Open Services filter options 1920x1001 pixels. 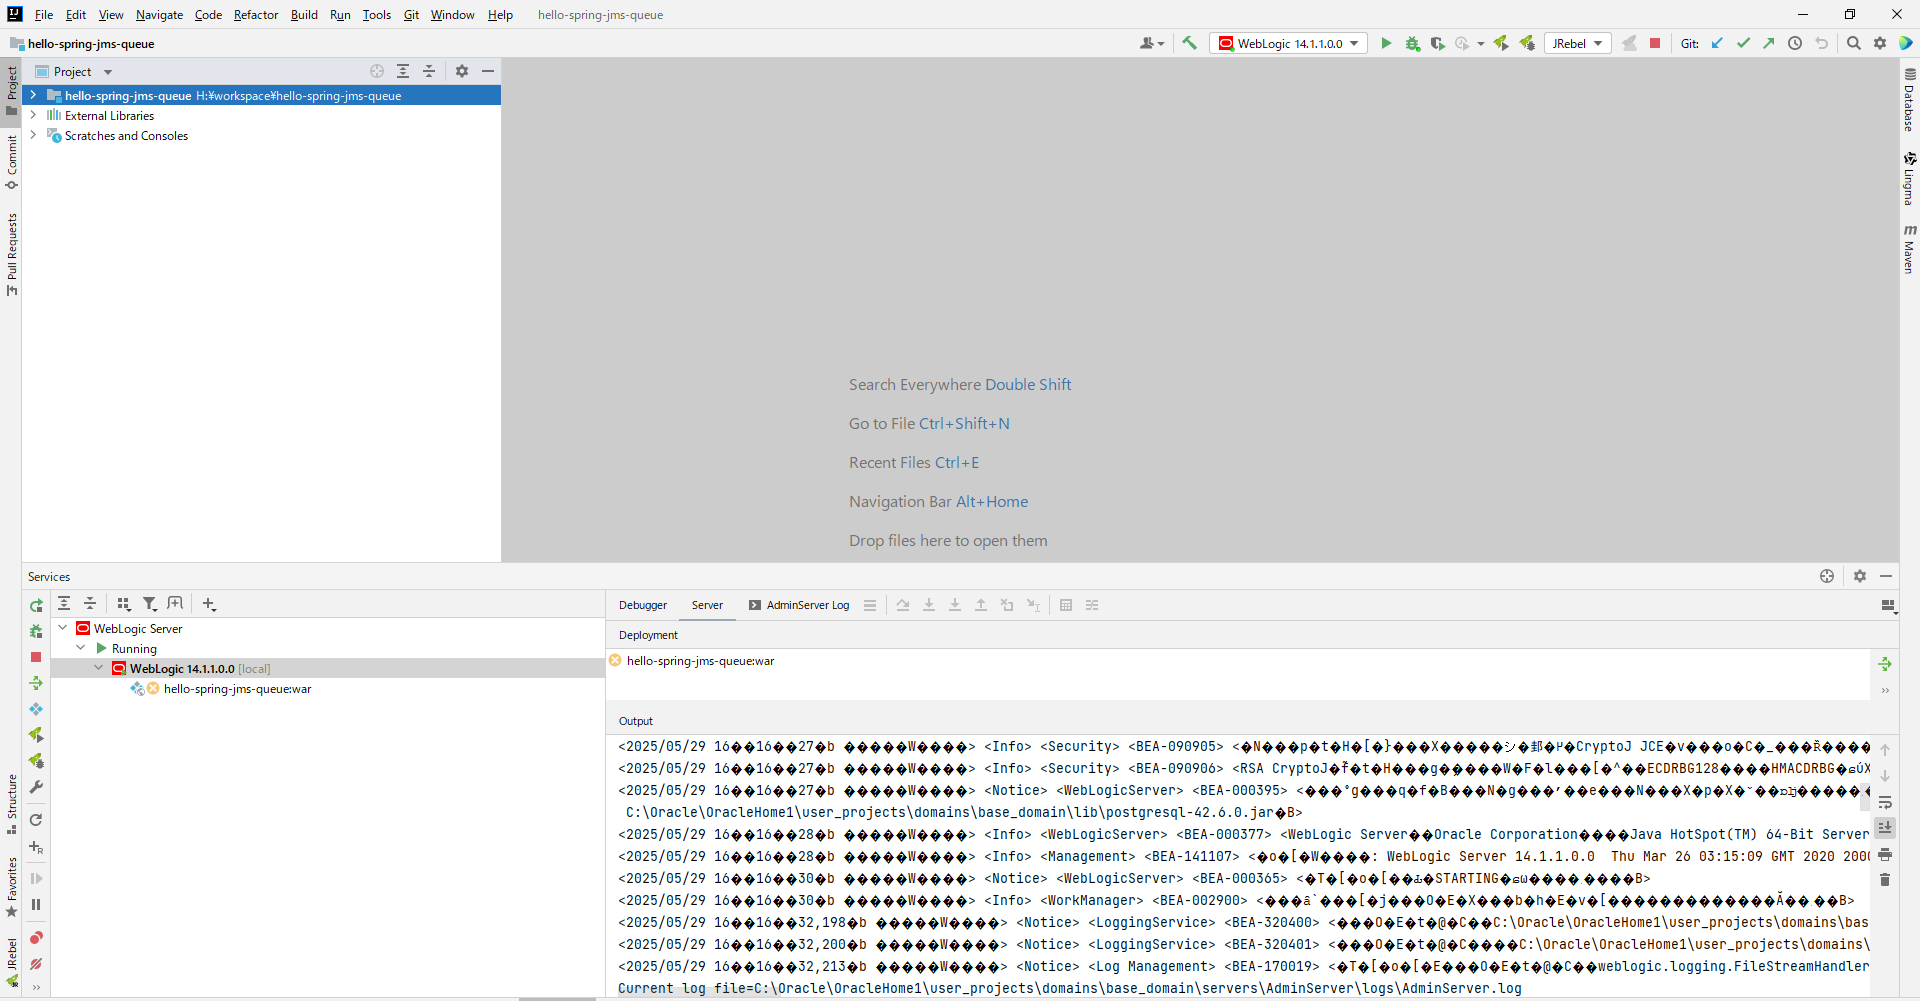pos(150,604)
